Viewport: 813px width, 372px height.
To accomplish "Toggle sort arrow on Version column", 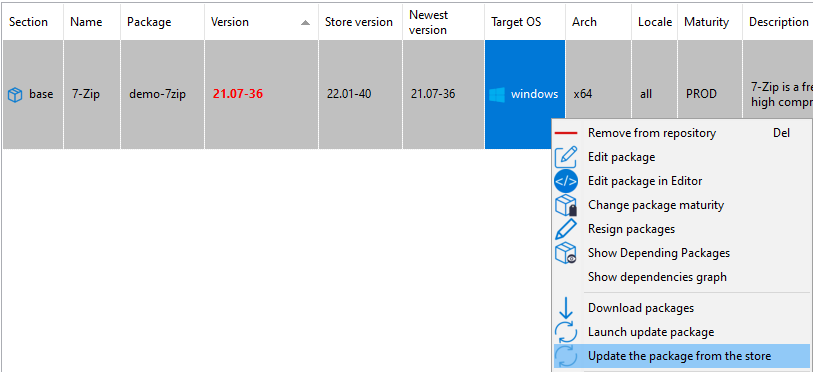I will click(x=305, y=22).
